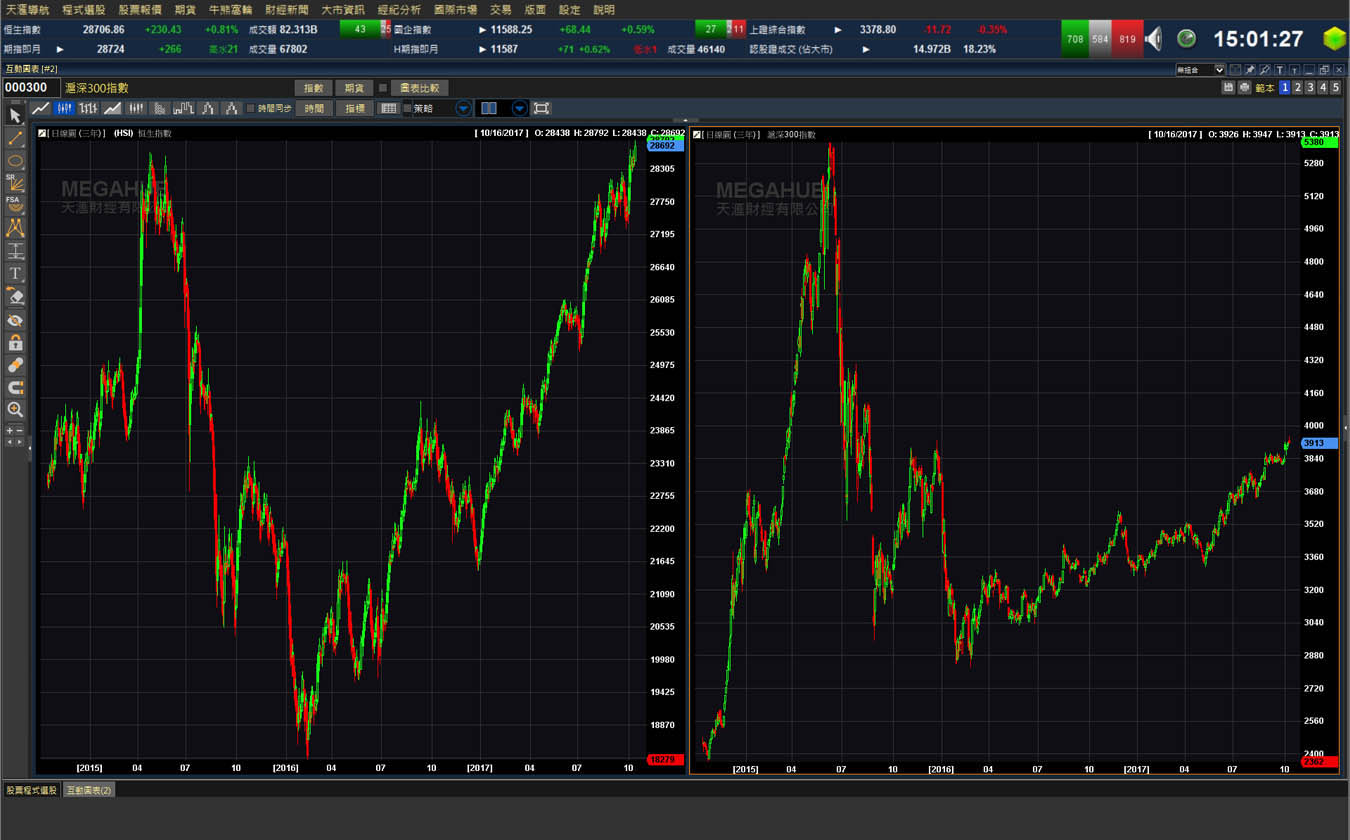Select the orange zigzag pattern tool

click(15, 228)
